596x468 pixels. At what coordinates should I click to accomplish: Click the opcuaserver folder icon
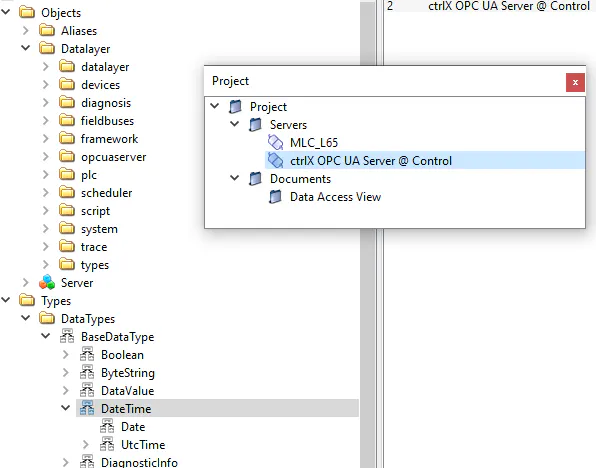67,157
